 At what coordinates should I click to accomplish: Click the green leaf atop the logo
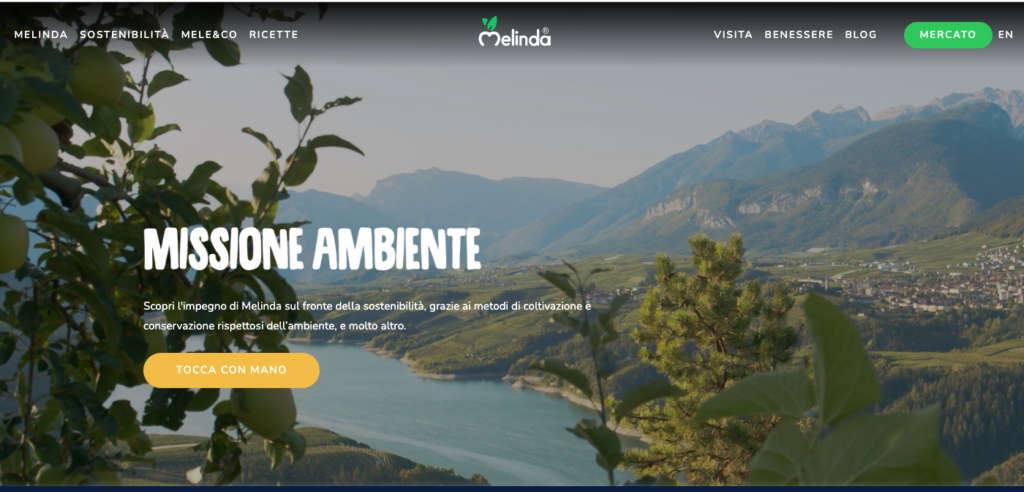[490, 23]
